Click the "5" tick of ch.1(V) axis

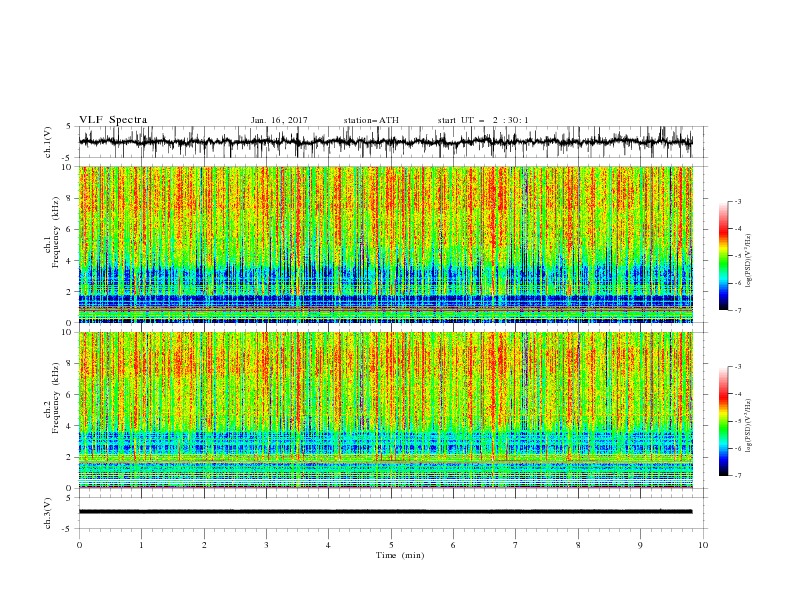(x=69, y=126)
